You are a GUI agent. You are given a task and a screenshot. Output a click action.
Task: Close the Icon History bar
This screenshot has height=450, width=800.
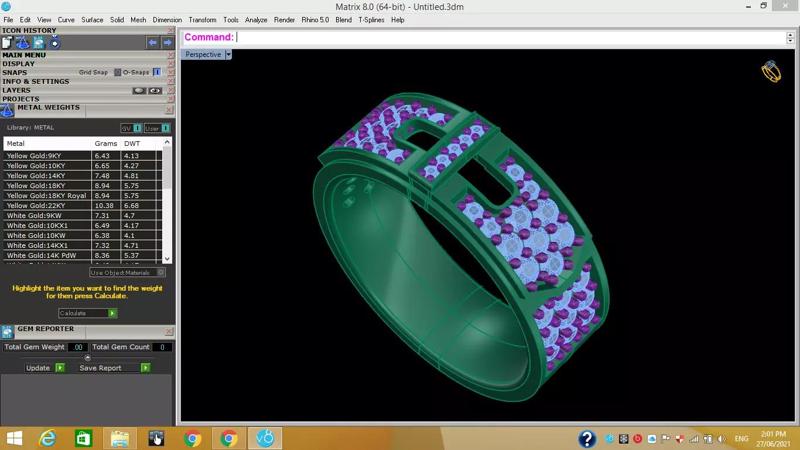click(171, 31)
